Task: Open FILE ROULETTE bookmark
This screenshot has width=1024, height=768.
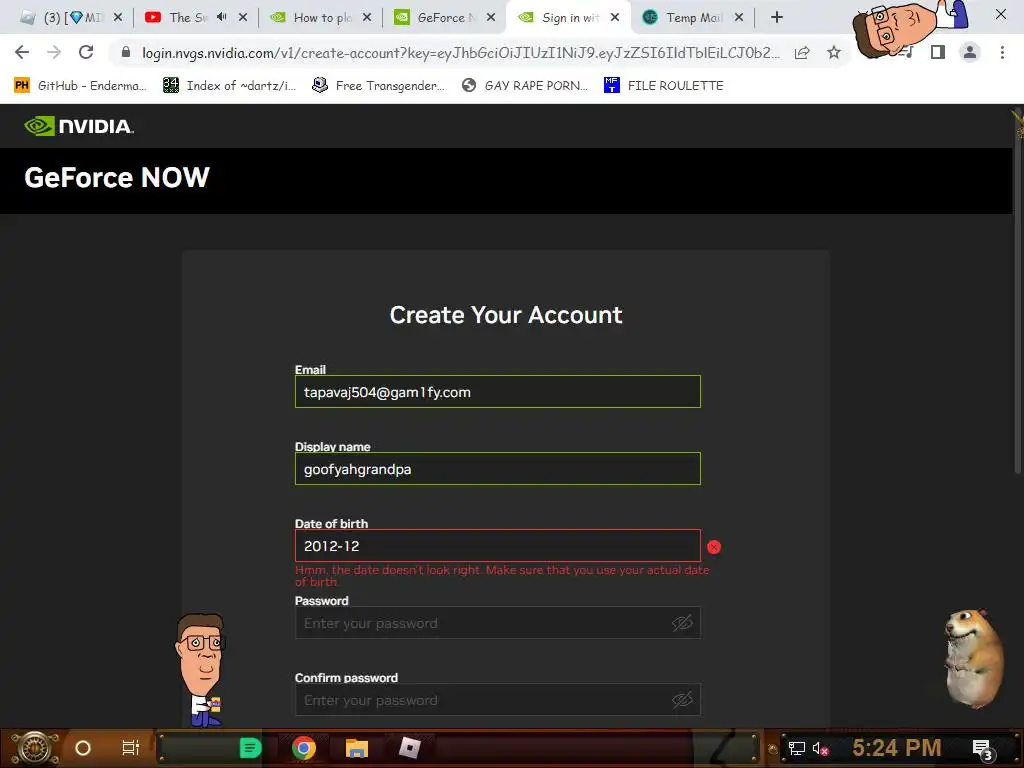Action: 664,86
